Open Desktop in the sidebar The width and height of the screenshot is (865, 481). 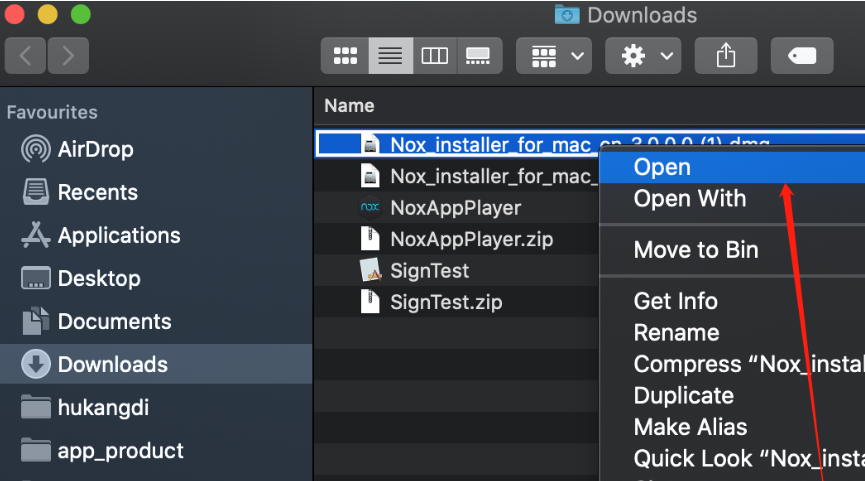pos(156,279)
